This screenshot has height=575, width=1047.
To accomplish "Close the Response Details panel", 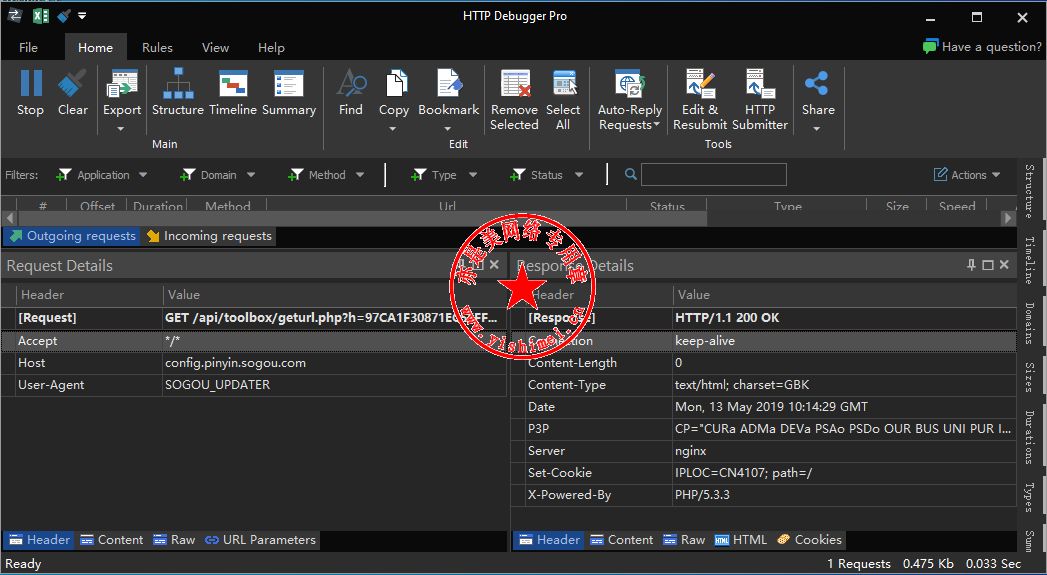I will point(1004,265).
